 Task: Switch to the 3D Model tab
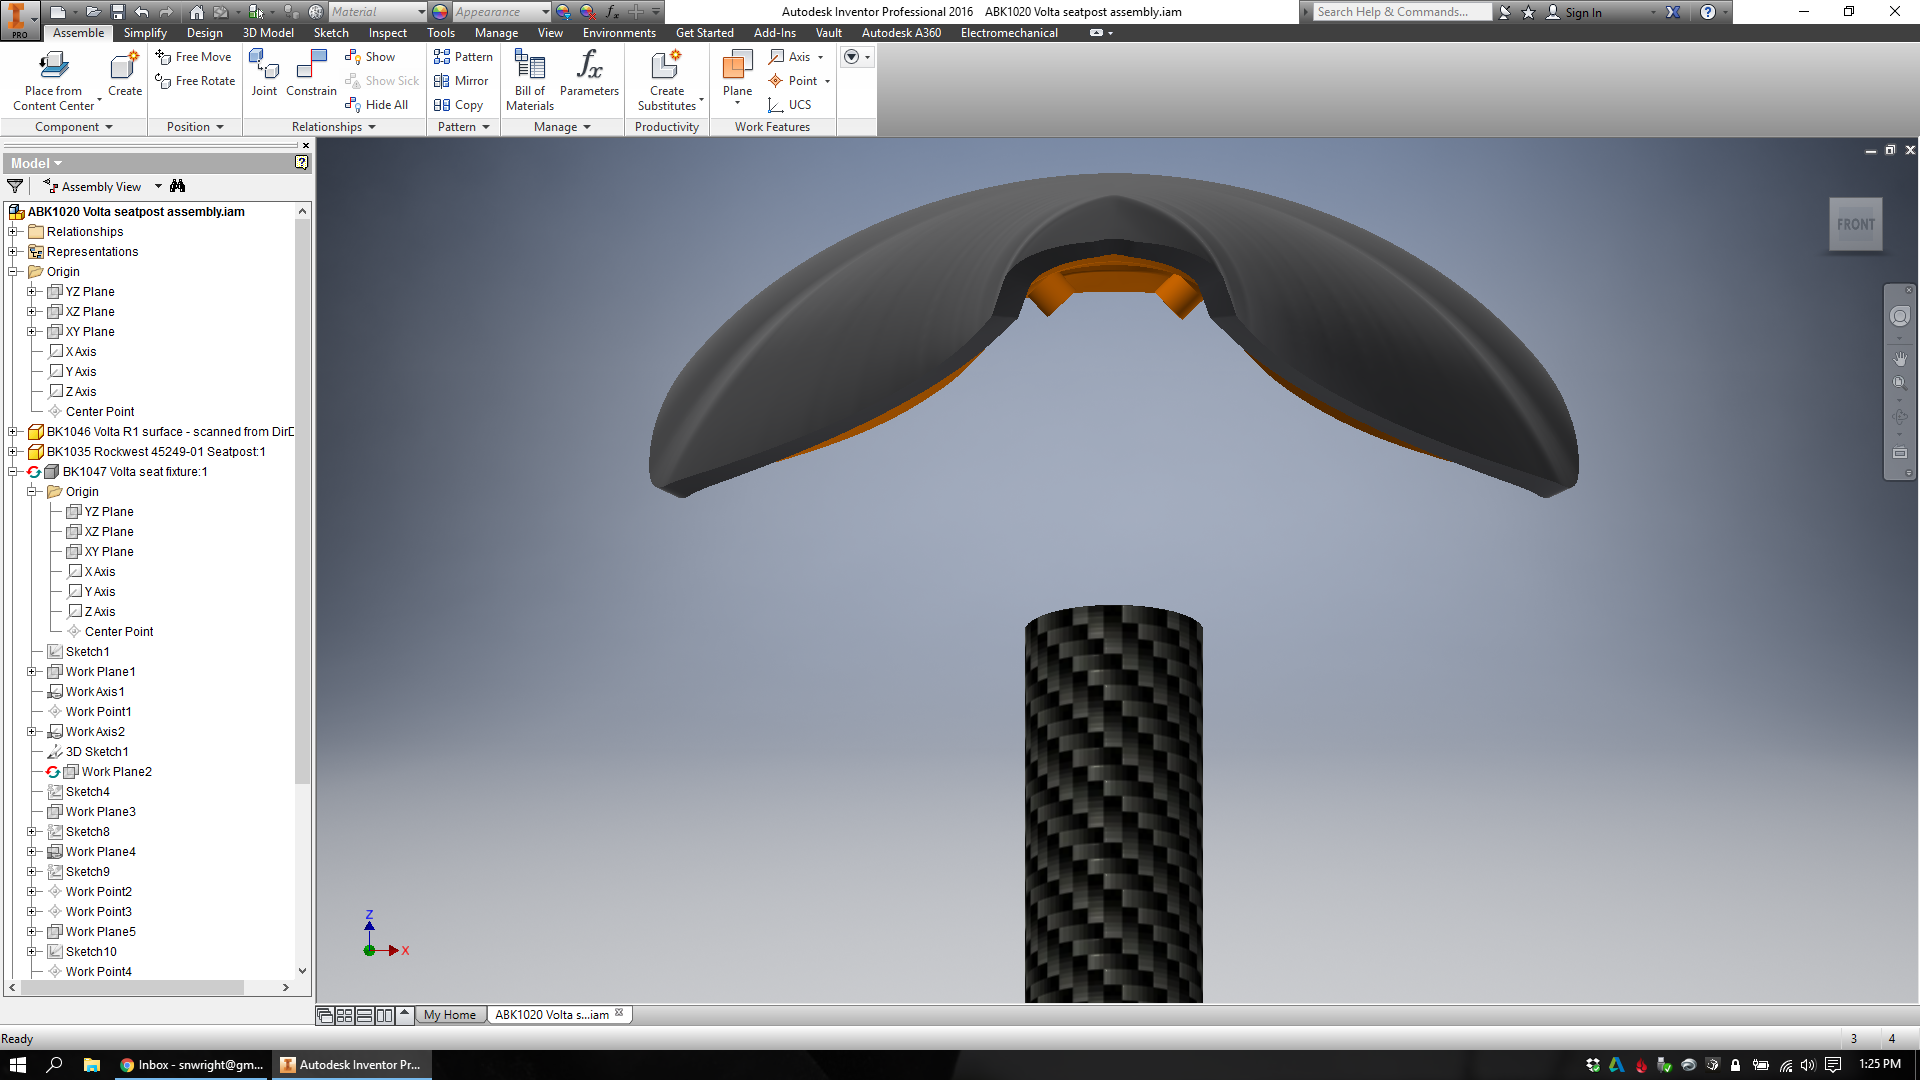[268, 33]
